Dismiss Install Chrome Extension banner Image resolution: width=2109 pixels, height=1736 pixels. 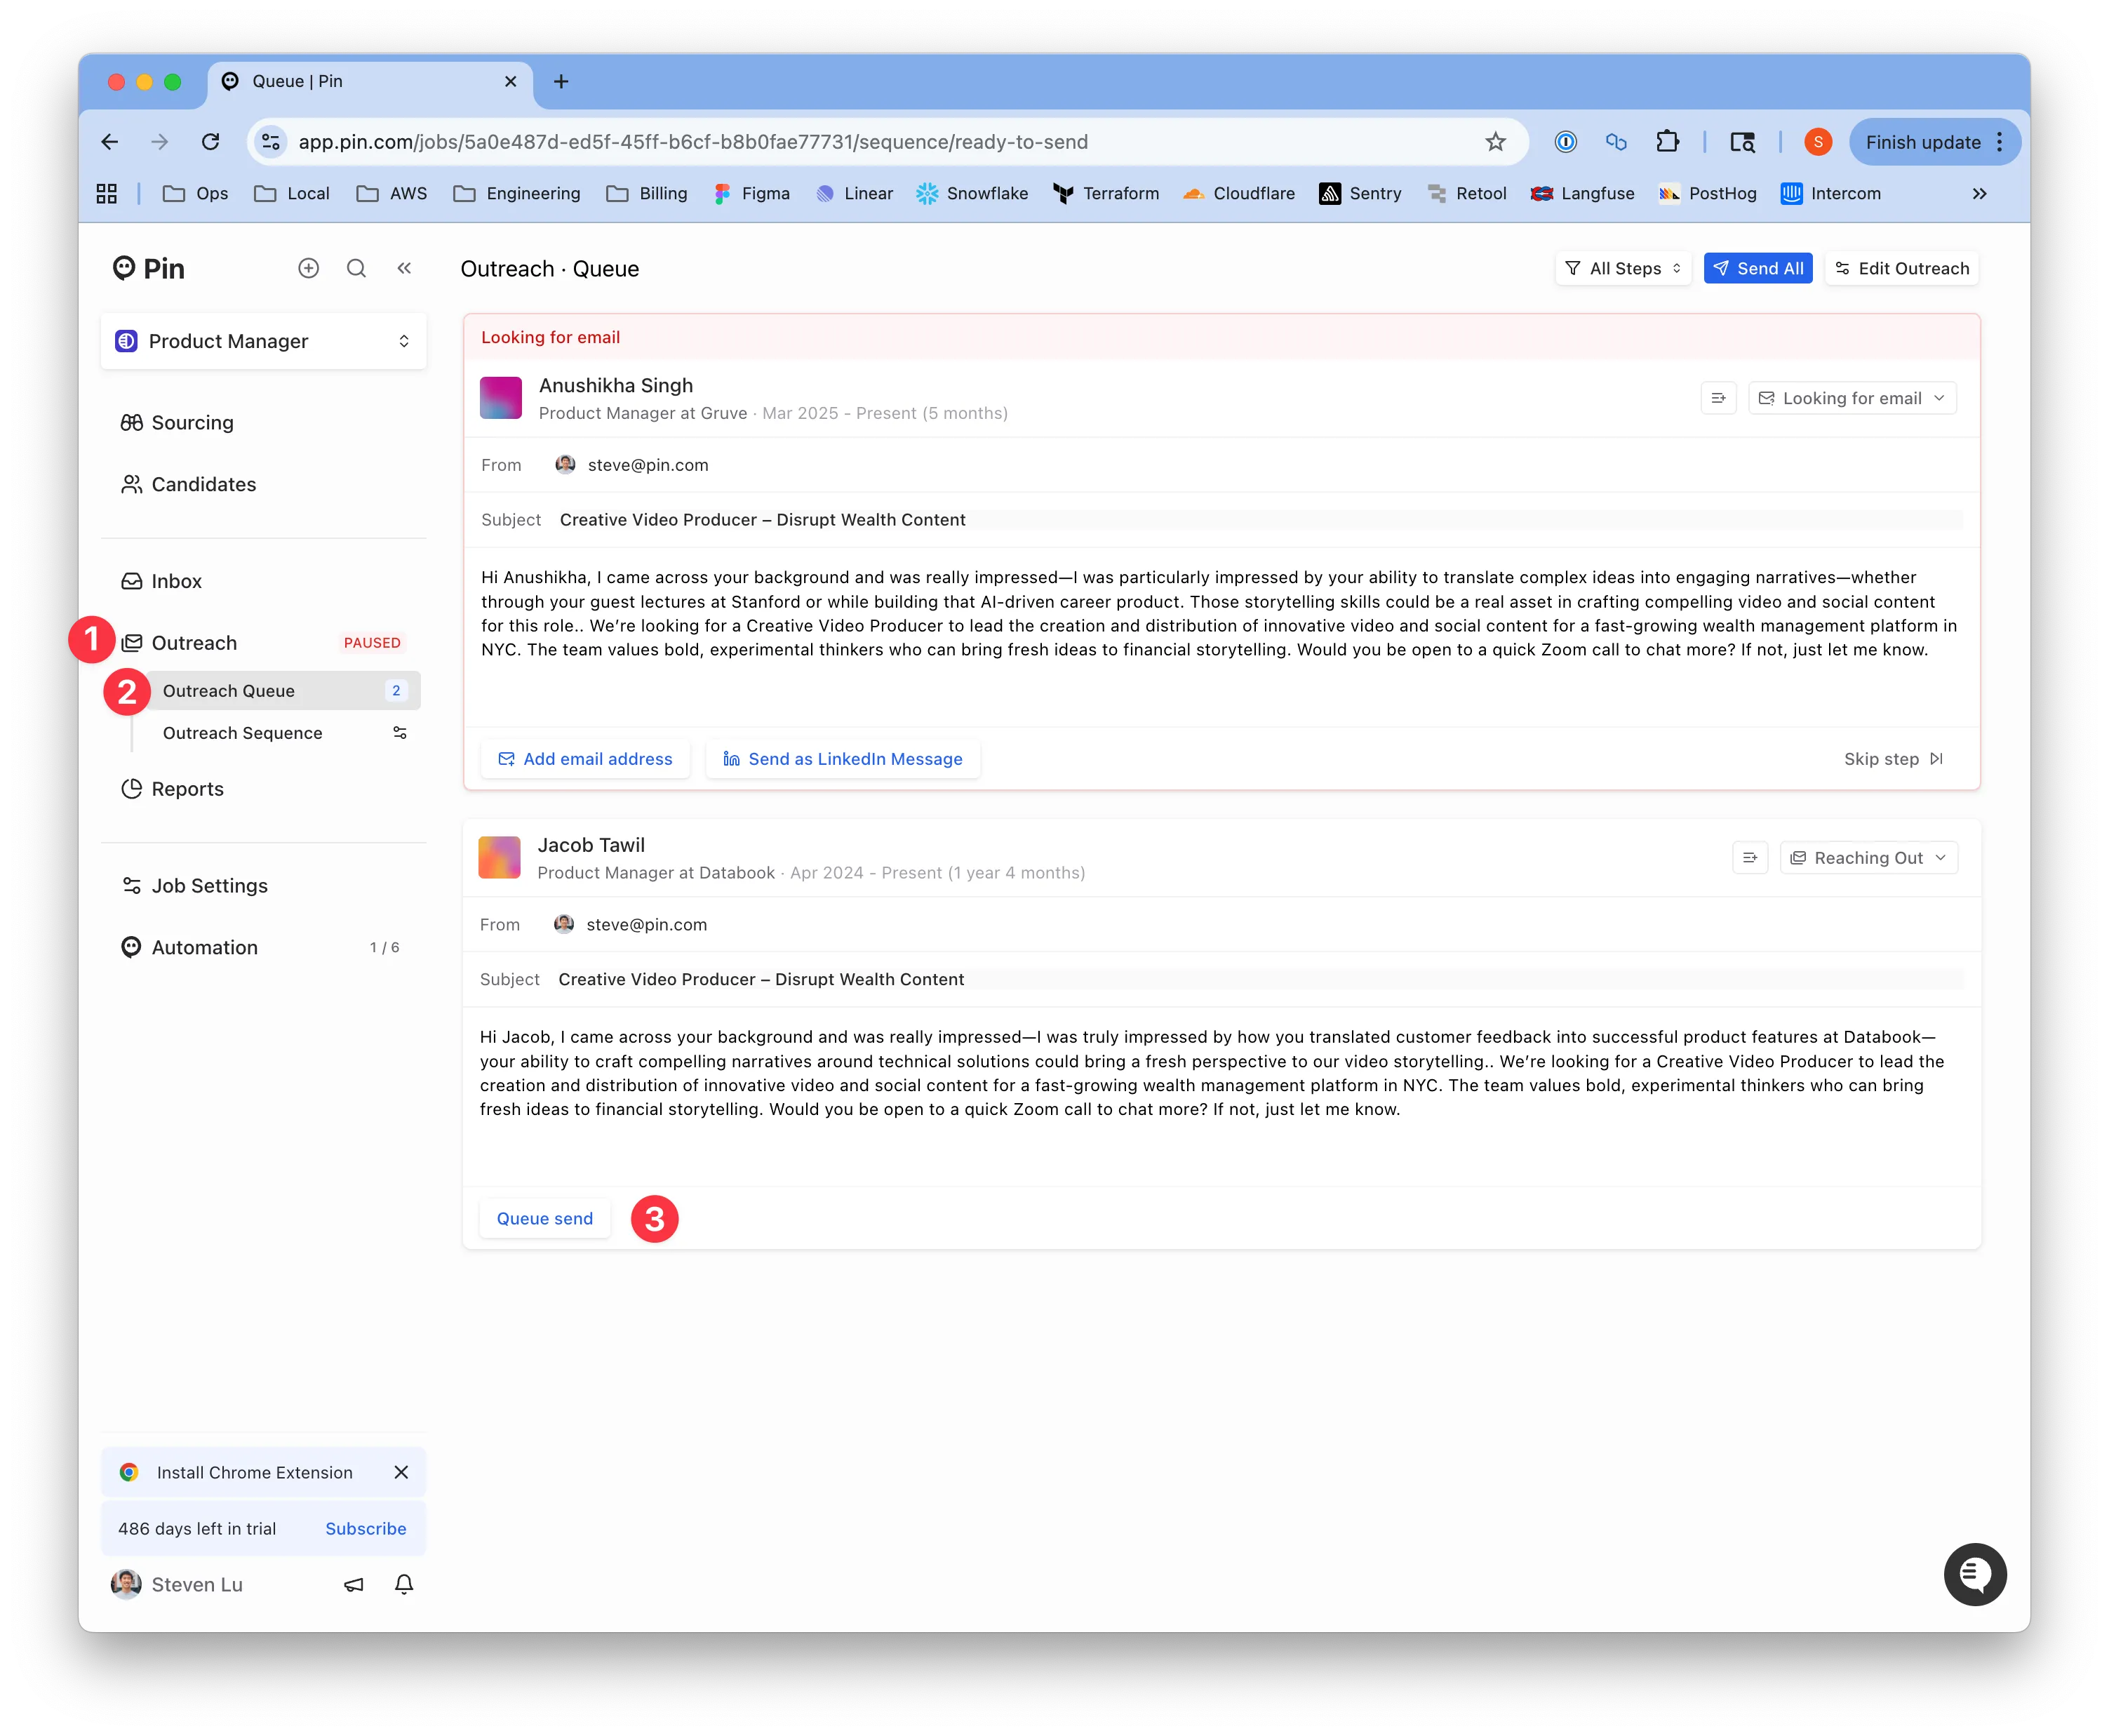click(401, 1472)
